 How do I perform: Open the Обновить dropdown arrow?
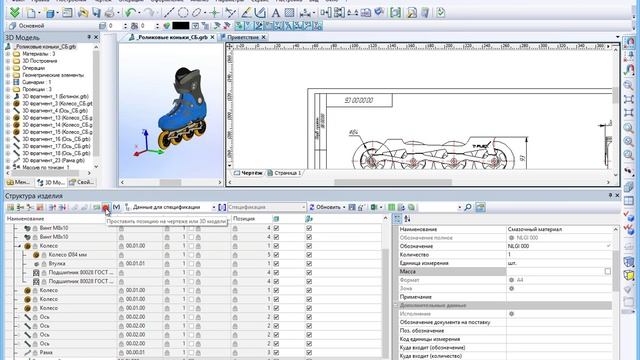344,207
